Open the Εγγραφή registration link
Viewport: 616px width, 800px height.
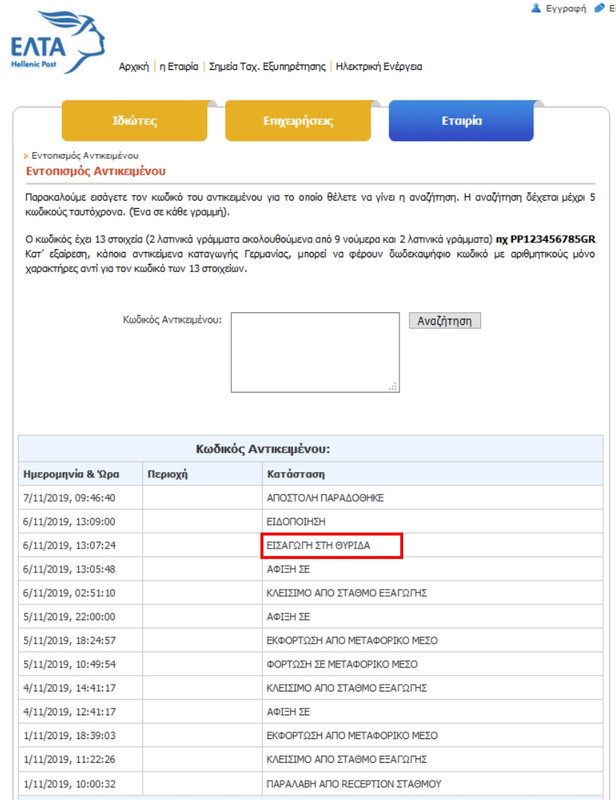point(566,9)
